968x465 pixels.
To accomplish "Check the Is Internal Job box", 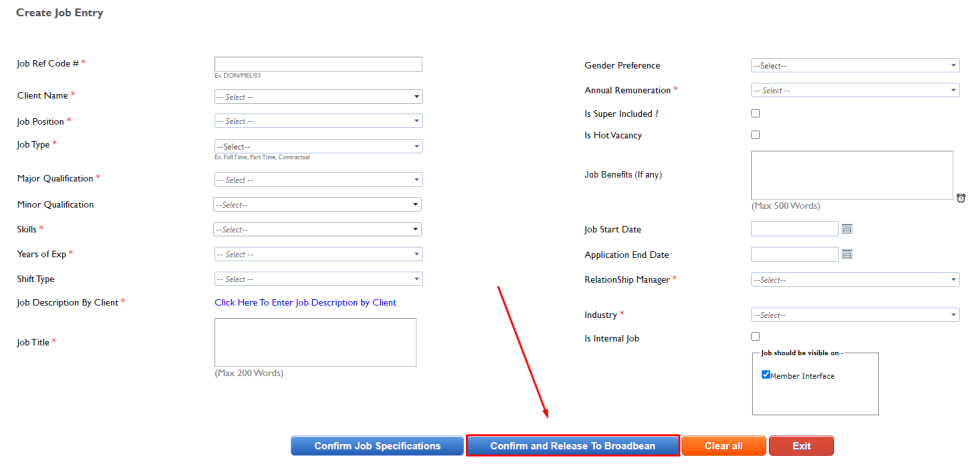I will pyautogui.click(x=755, y=337).
